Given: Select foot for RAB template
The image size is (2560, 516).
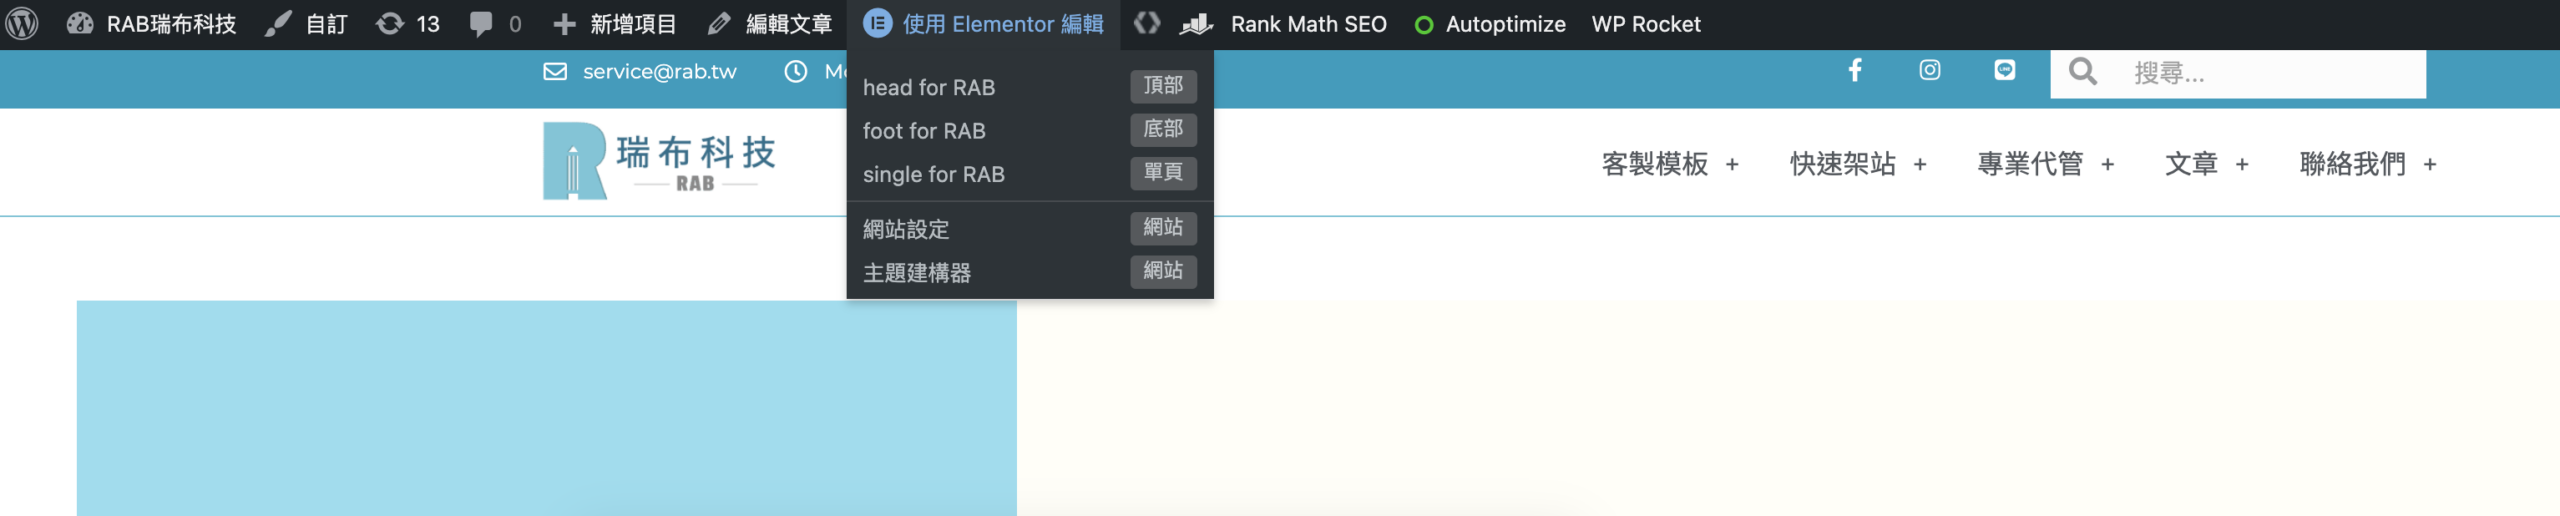Looking at the screenshot, I should tap(924, 131).
